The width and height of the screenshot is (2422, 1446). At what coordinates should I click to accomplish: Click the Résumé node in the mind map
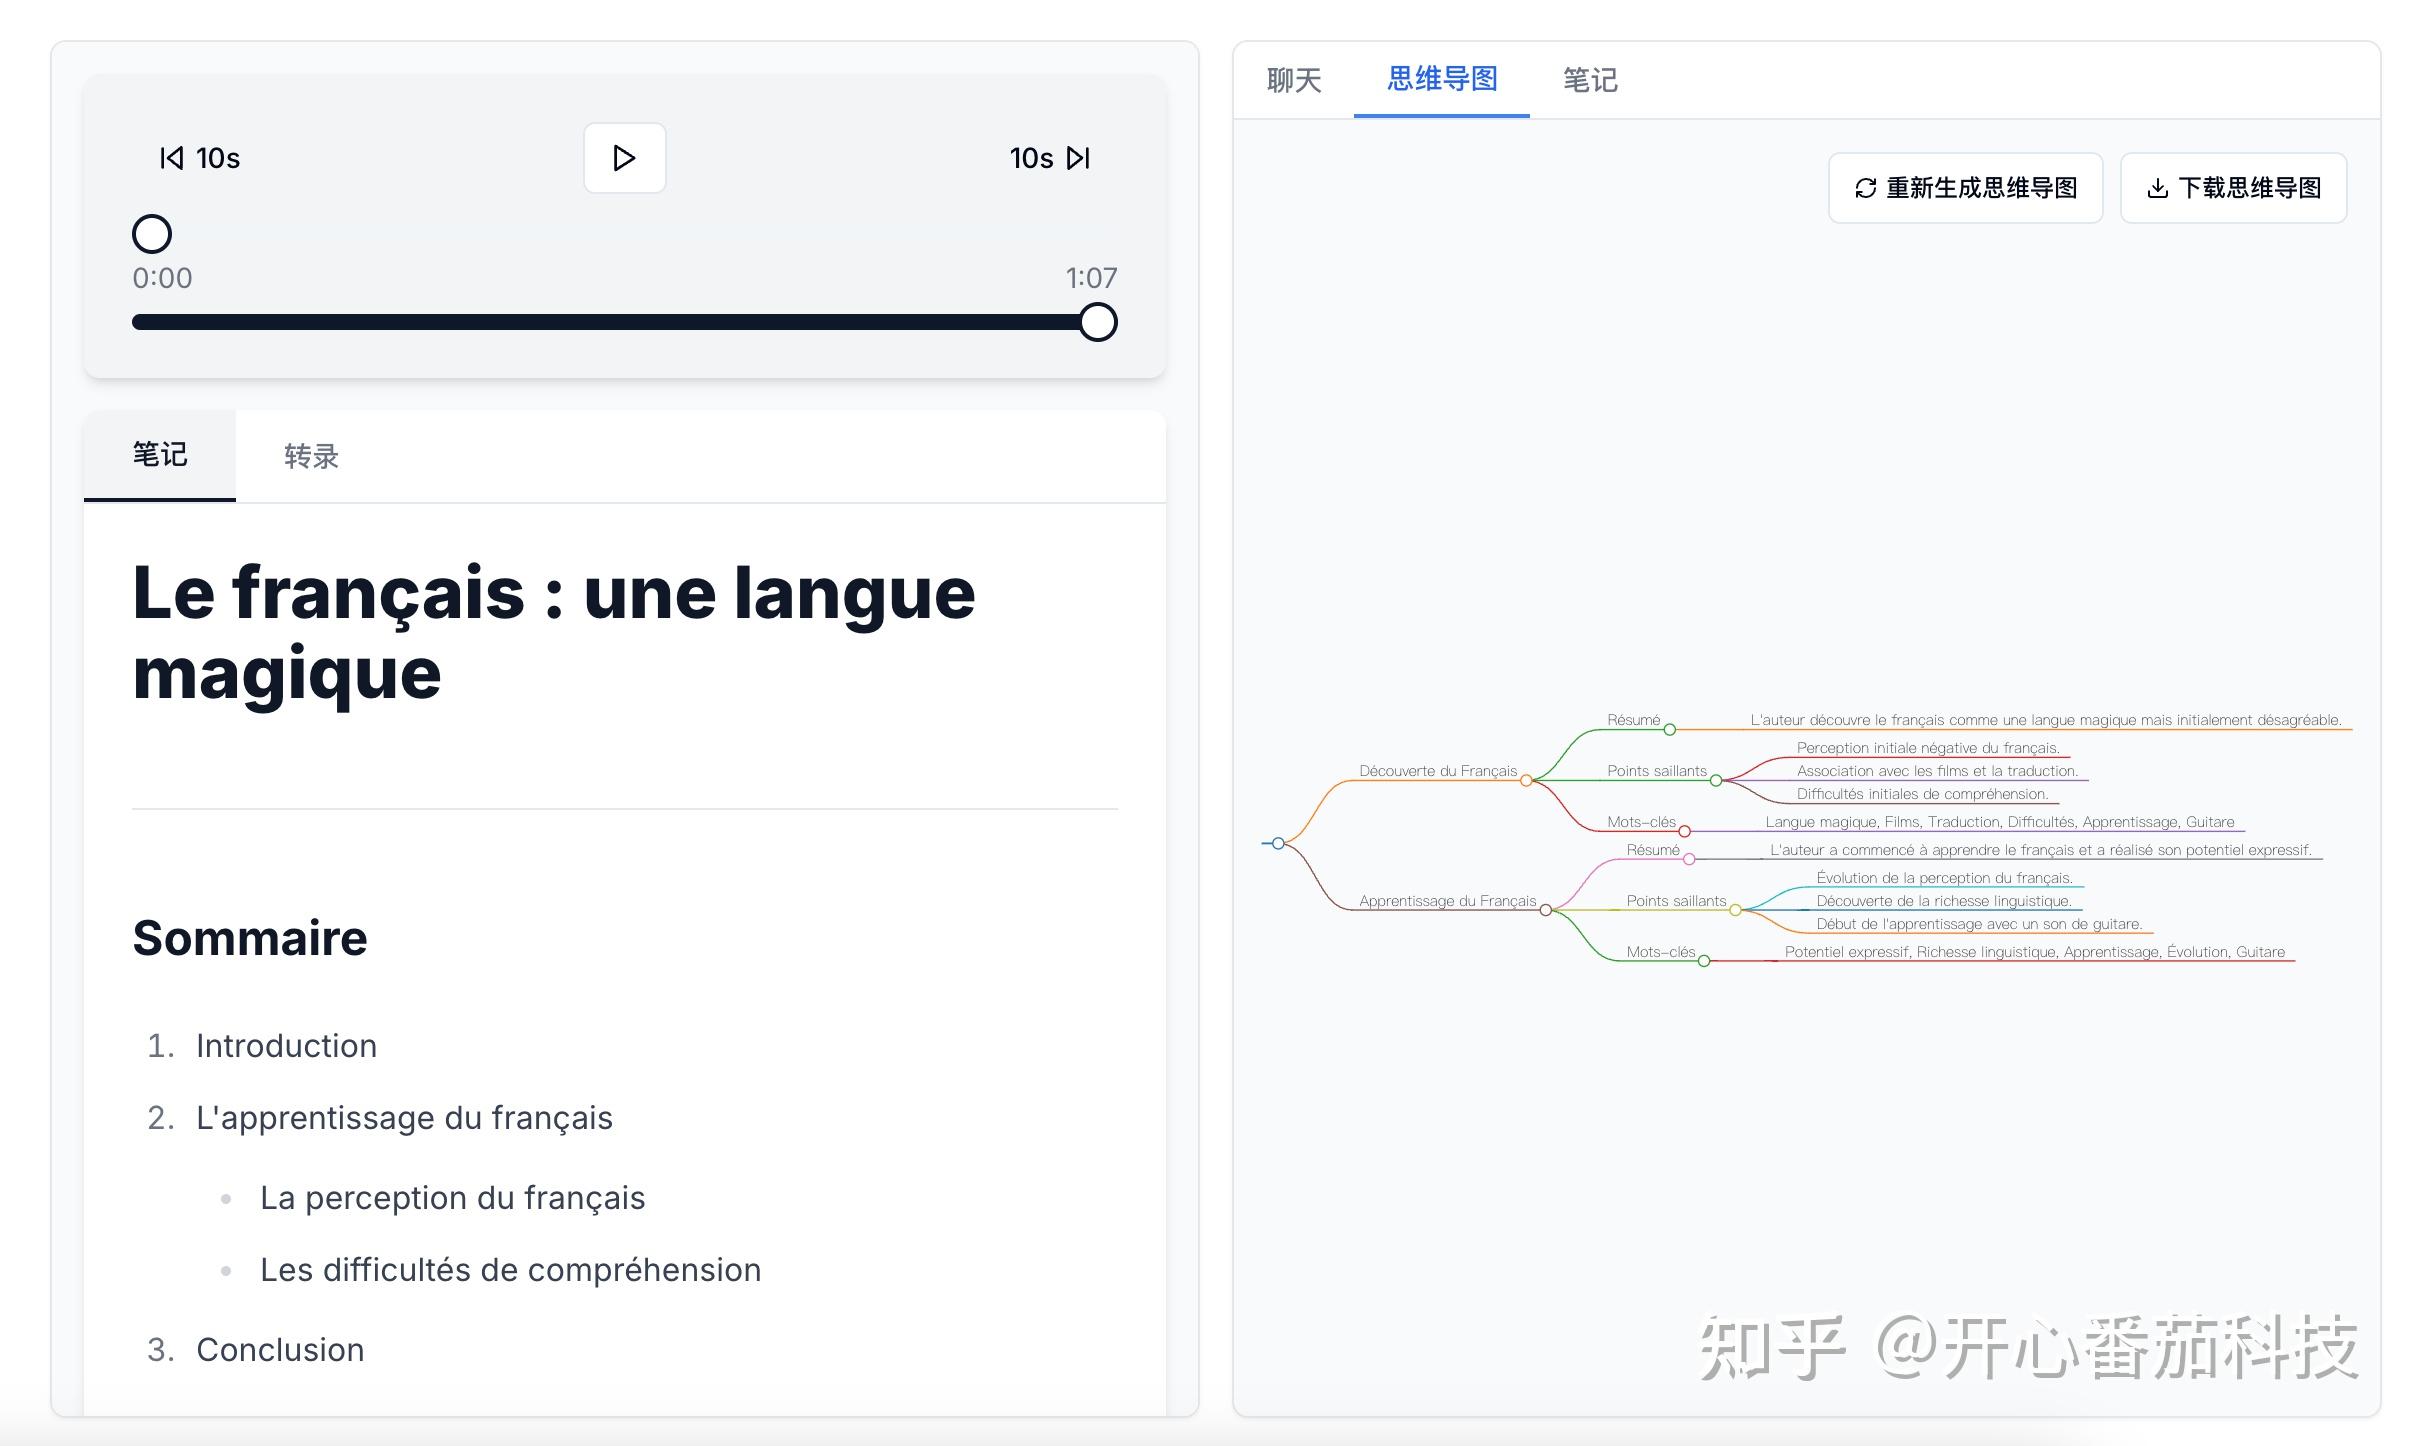(1635, 719)
